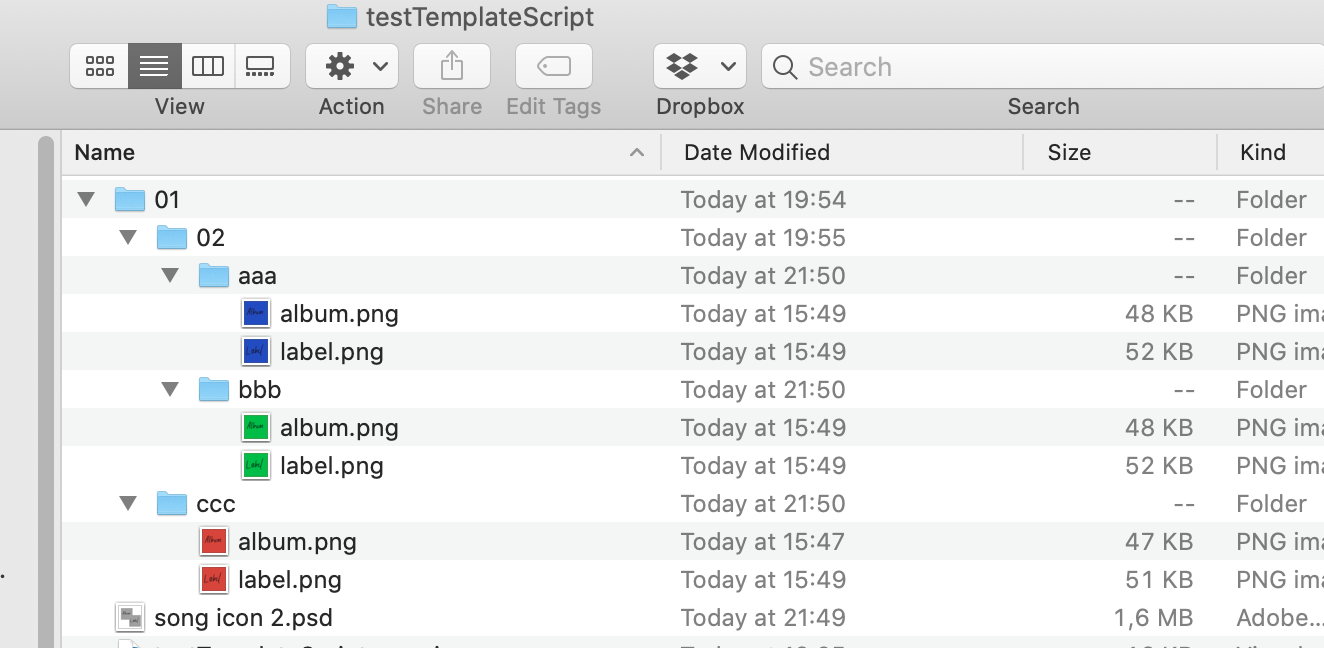Viewport: 1324px width, 648px height.
Task: Switch to gallery view mode
Action: tap(261, 67)
